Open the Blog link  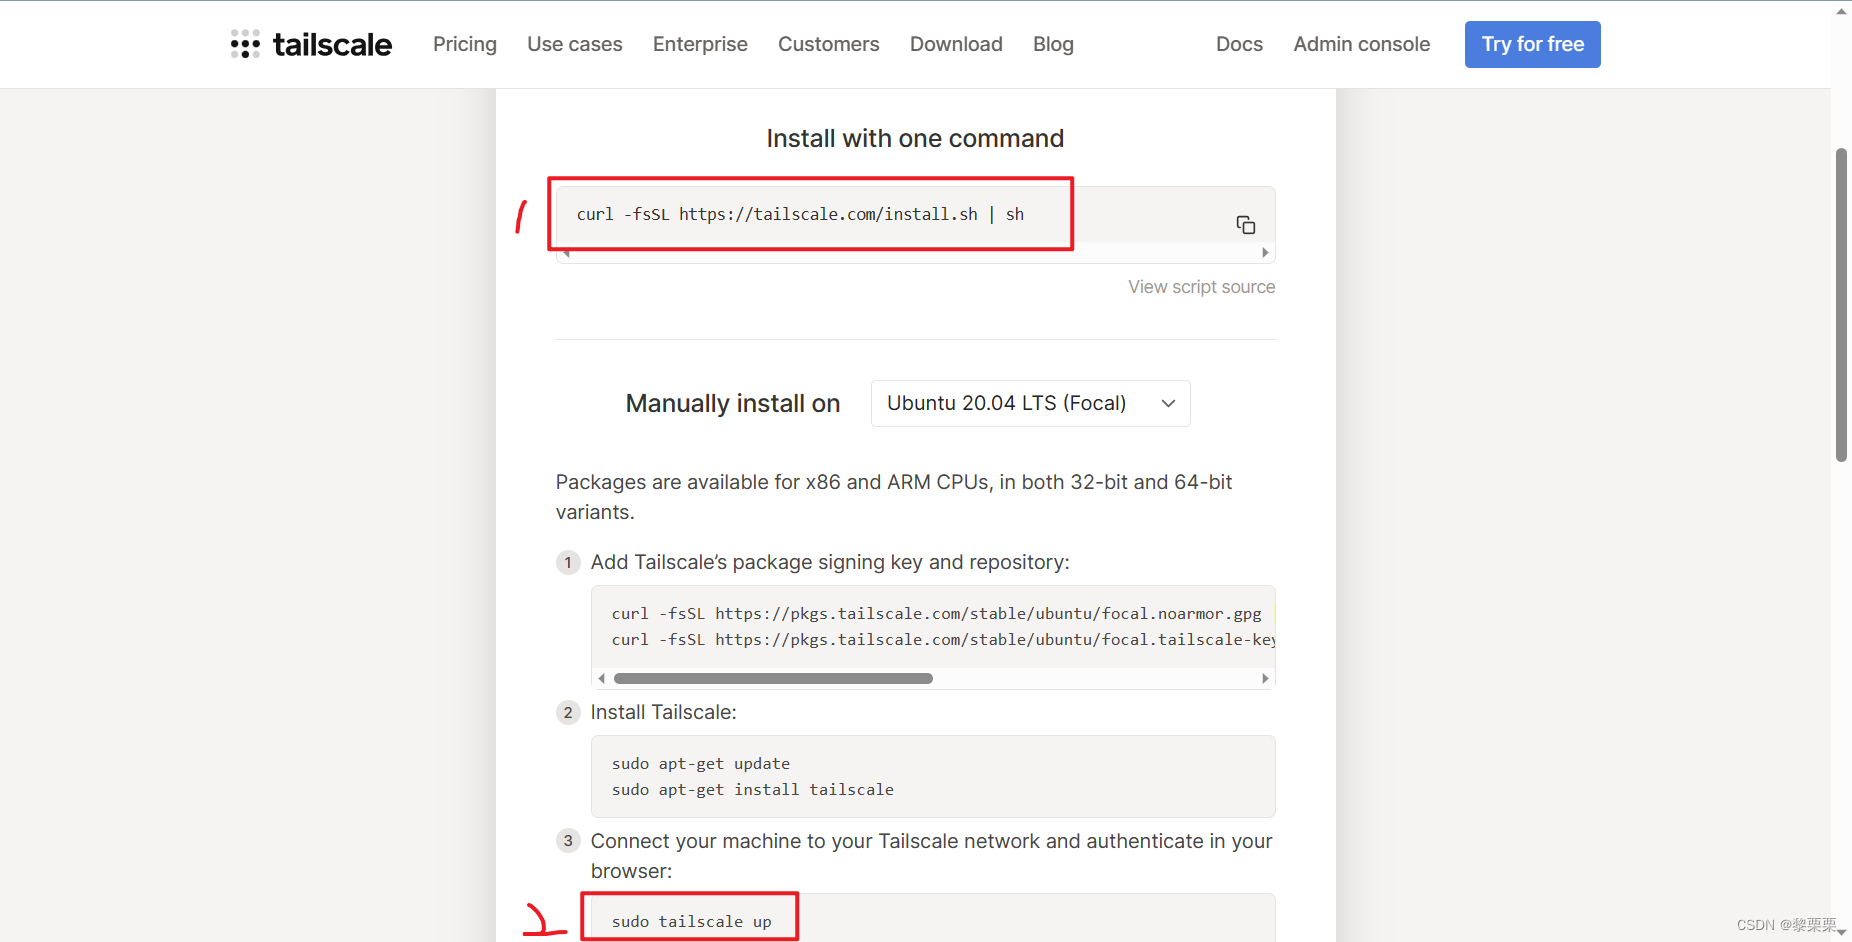tap(1053, 44)
